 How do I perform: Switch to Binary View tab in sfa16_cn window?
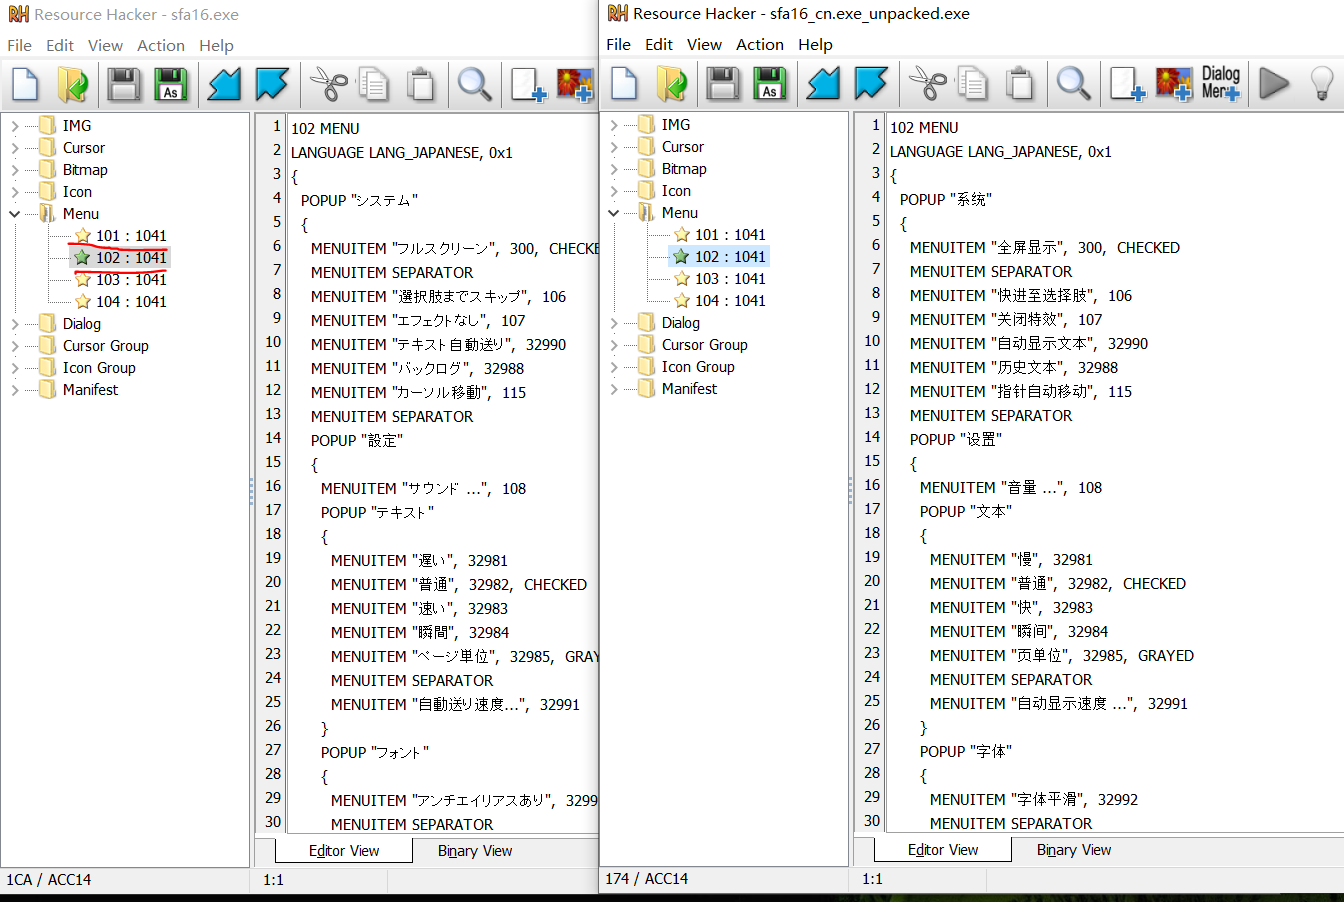point(1073,850)
